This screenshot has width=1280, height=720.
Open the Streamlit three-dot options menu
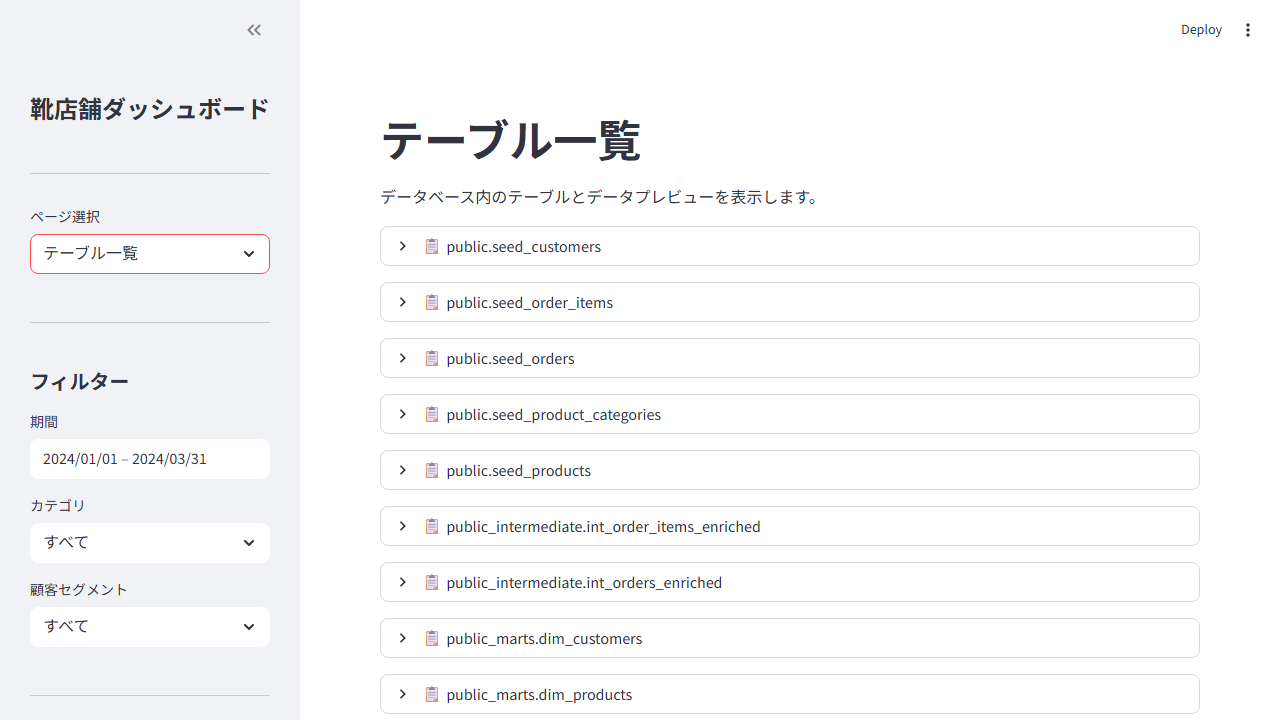click(1248, 30)
